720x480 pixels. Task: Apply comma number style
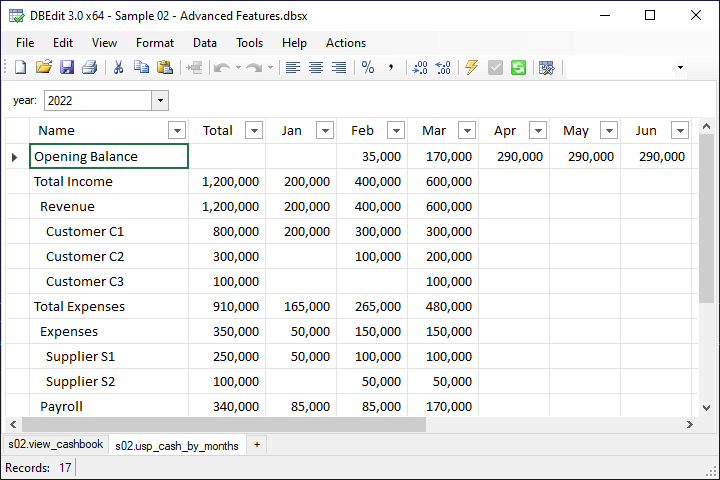pyautogui.click(x=391, y=68)
